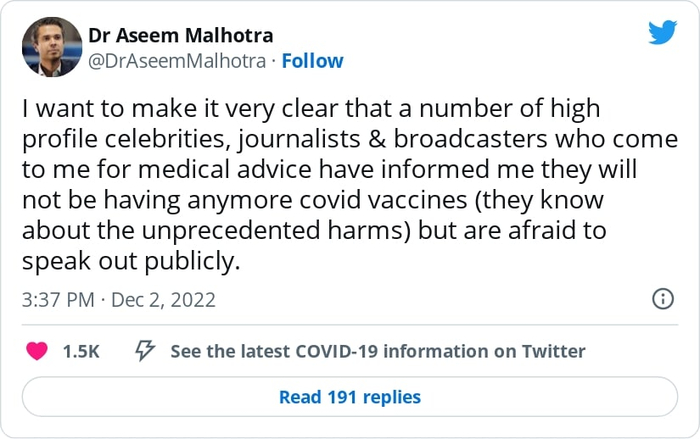The height and width of the screenshot is (439, 700).
Task: Like the tweet with the heart icon
Action: click(37, 351)
